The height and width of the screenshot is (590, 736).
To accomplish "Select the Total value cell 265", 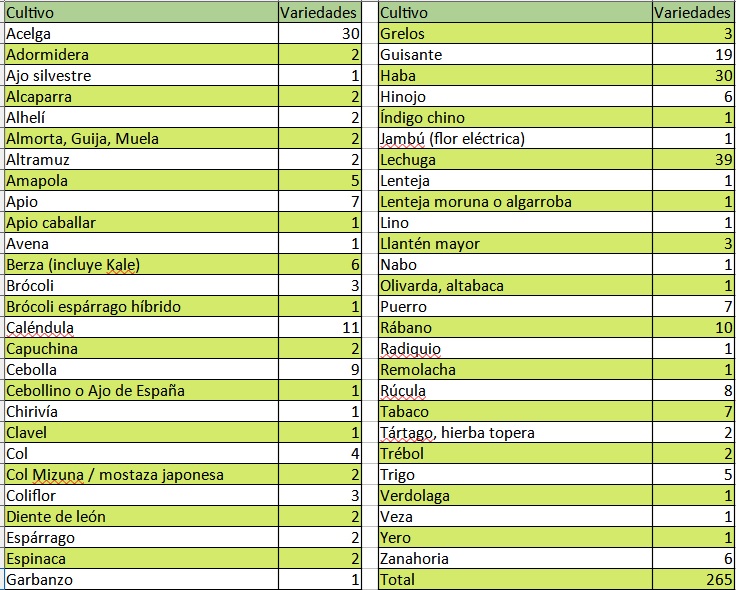I will click(x=693, y=580).
